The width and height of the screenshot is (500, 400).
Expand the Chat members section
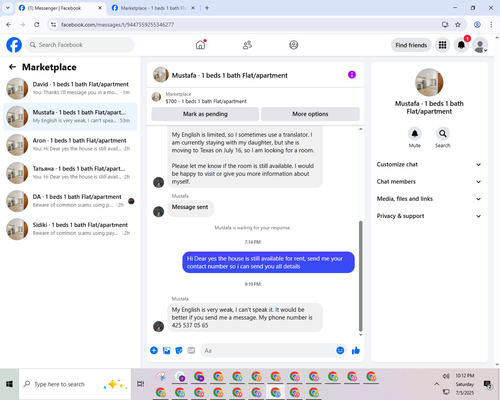[429, 182]
